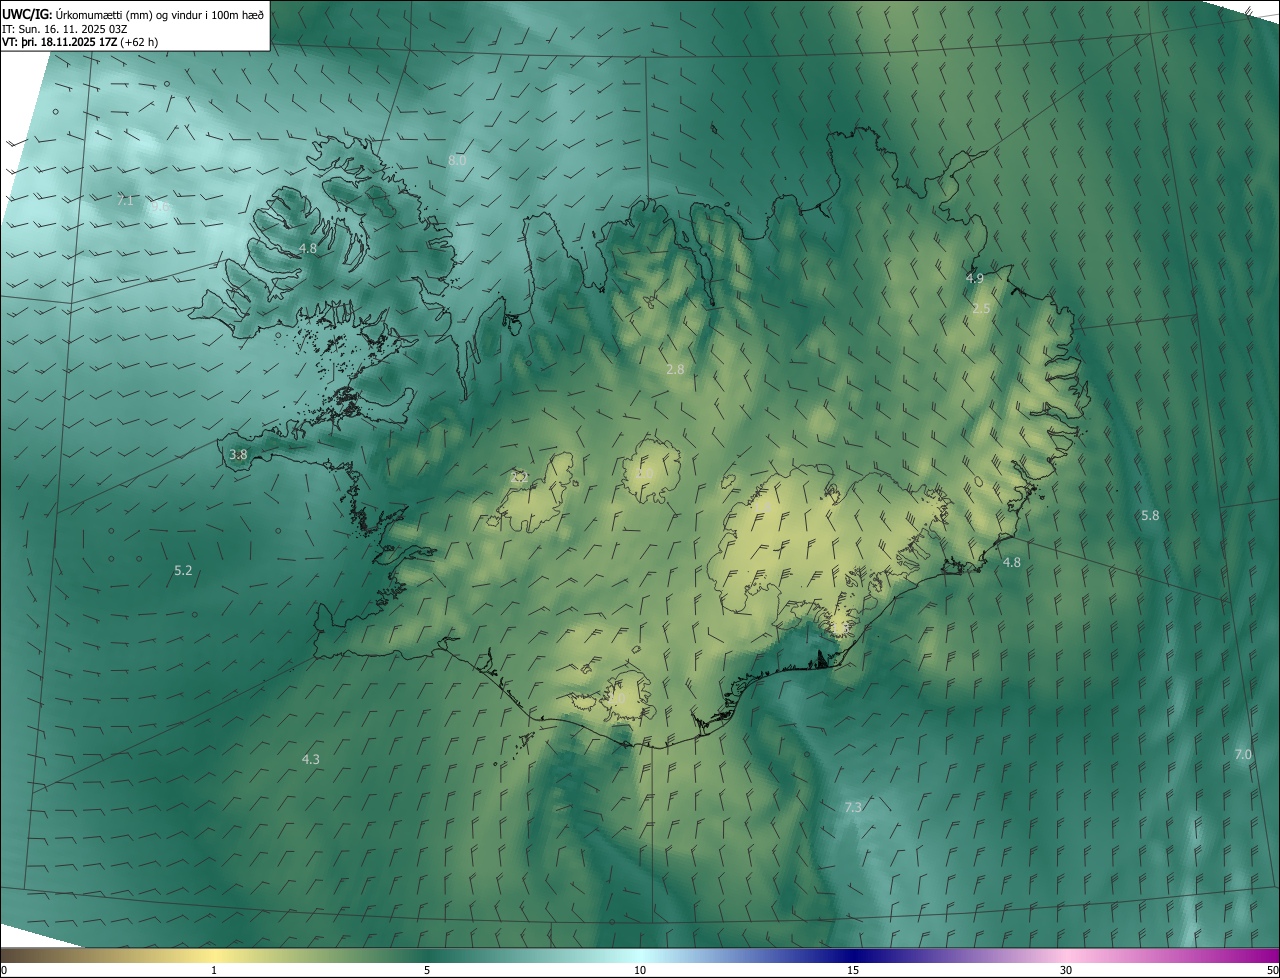Click the 4.8 label over the Westfjords peninsula
The height and width of the screenshot is (978, 1280).
[308, 248]
